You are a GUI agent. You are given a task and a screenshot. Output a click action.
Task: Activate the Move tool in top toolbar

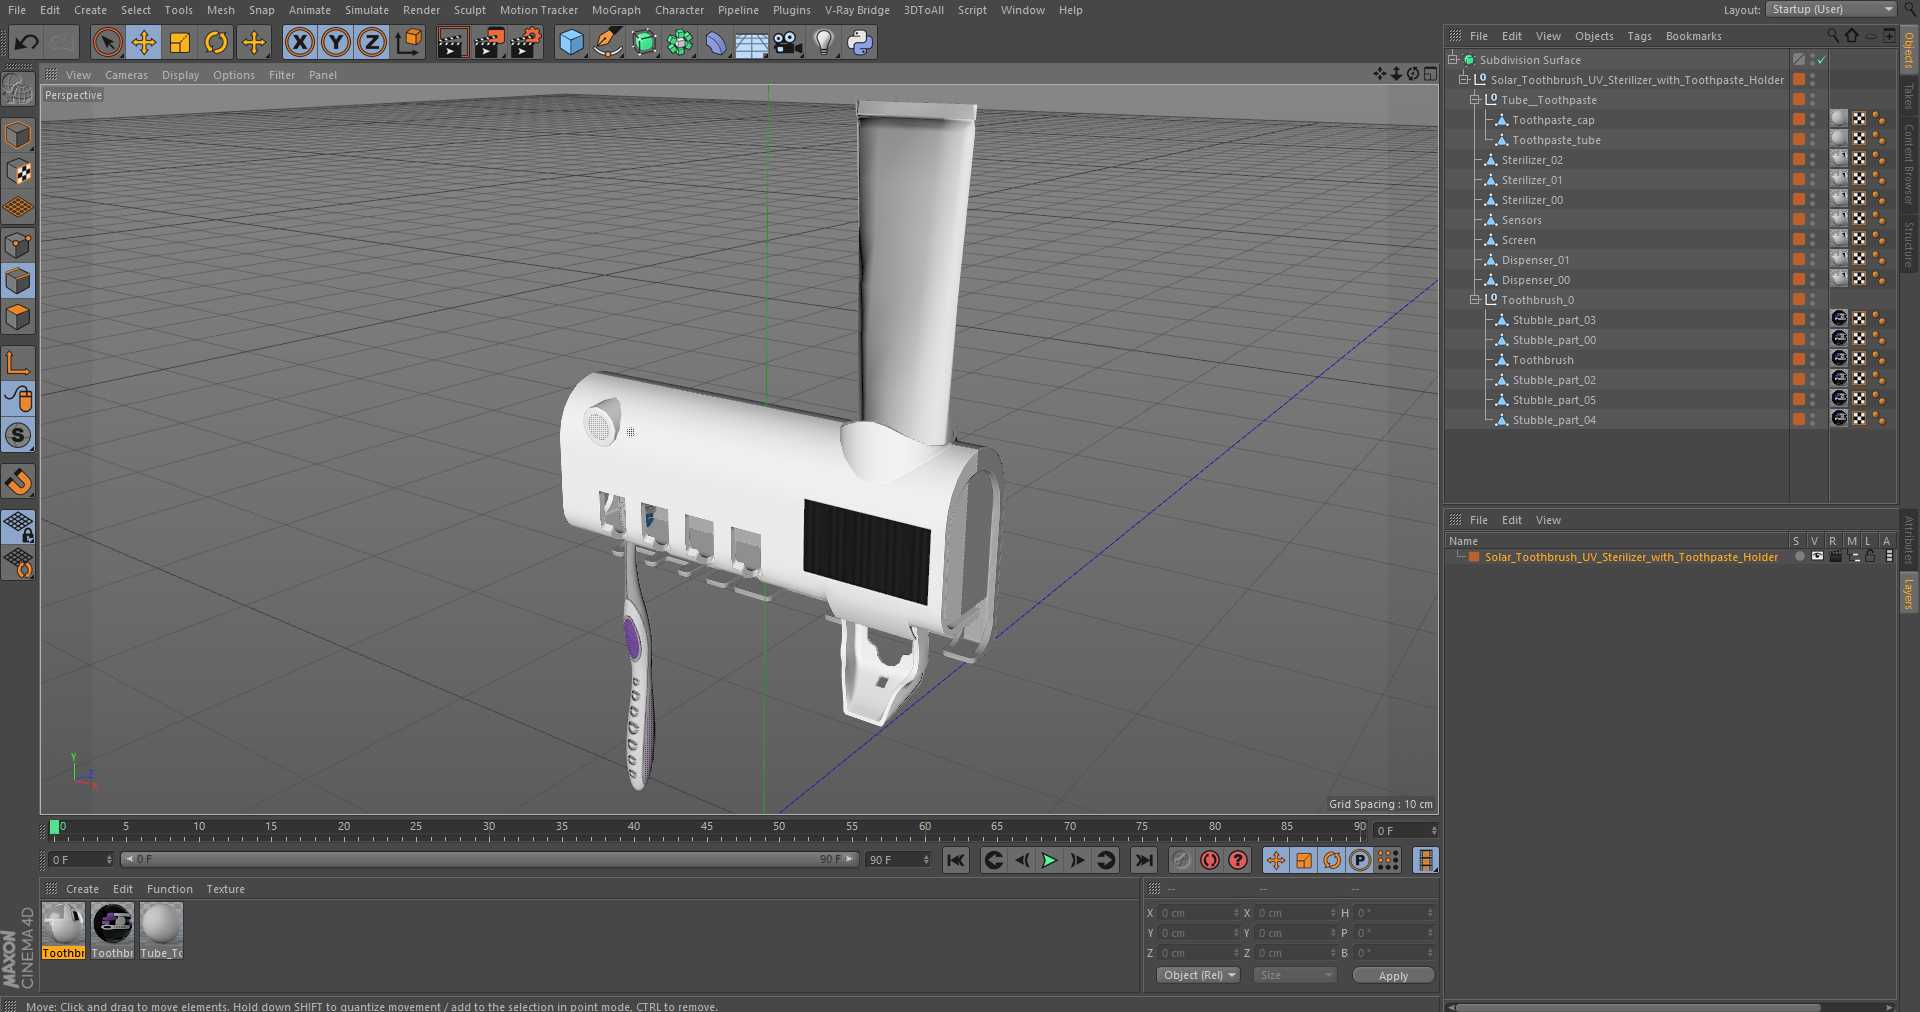tap(144, 42)
